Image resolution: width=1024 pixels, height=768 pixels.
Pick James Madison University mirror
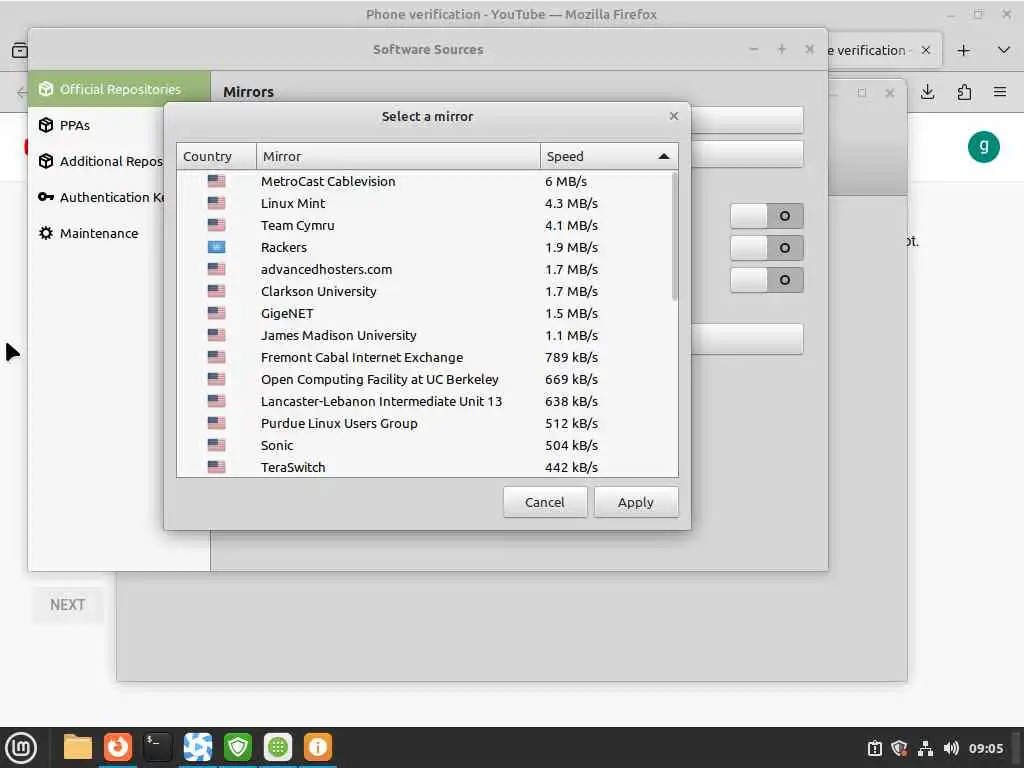[x=427, y=336]
